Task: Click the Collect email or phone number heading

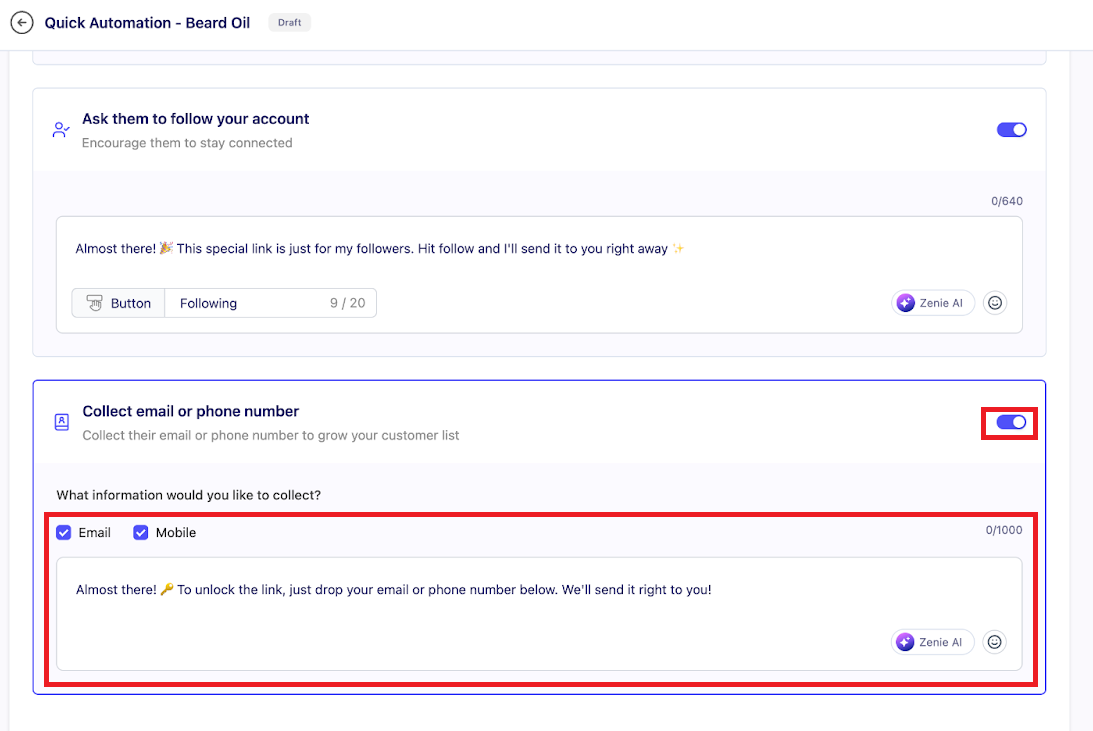Action: 190,411
